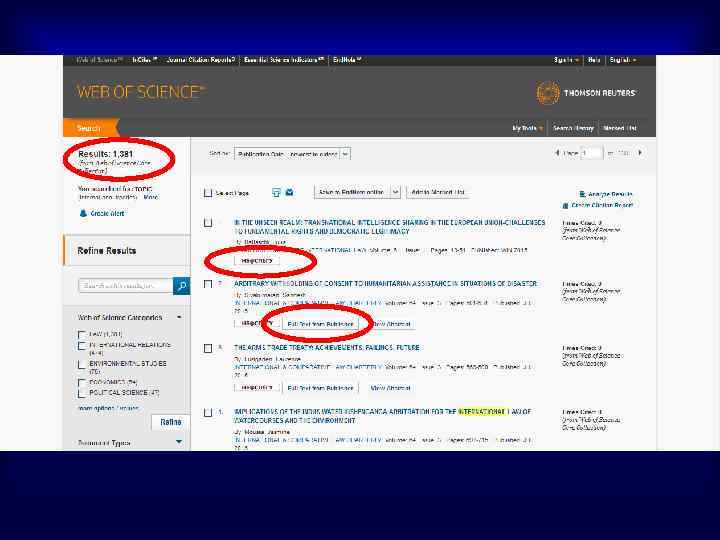Click the more options / values link
The image size is (720, 540).
108,408
